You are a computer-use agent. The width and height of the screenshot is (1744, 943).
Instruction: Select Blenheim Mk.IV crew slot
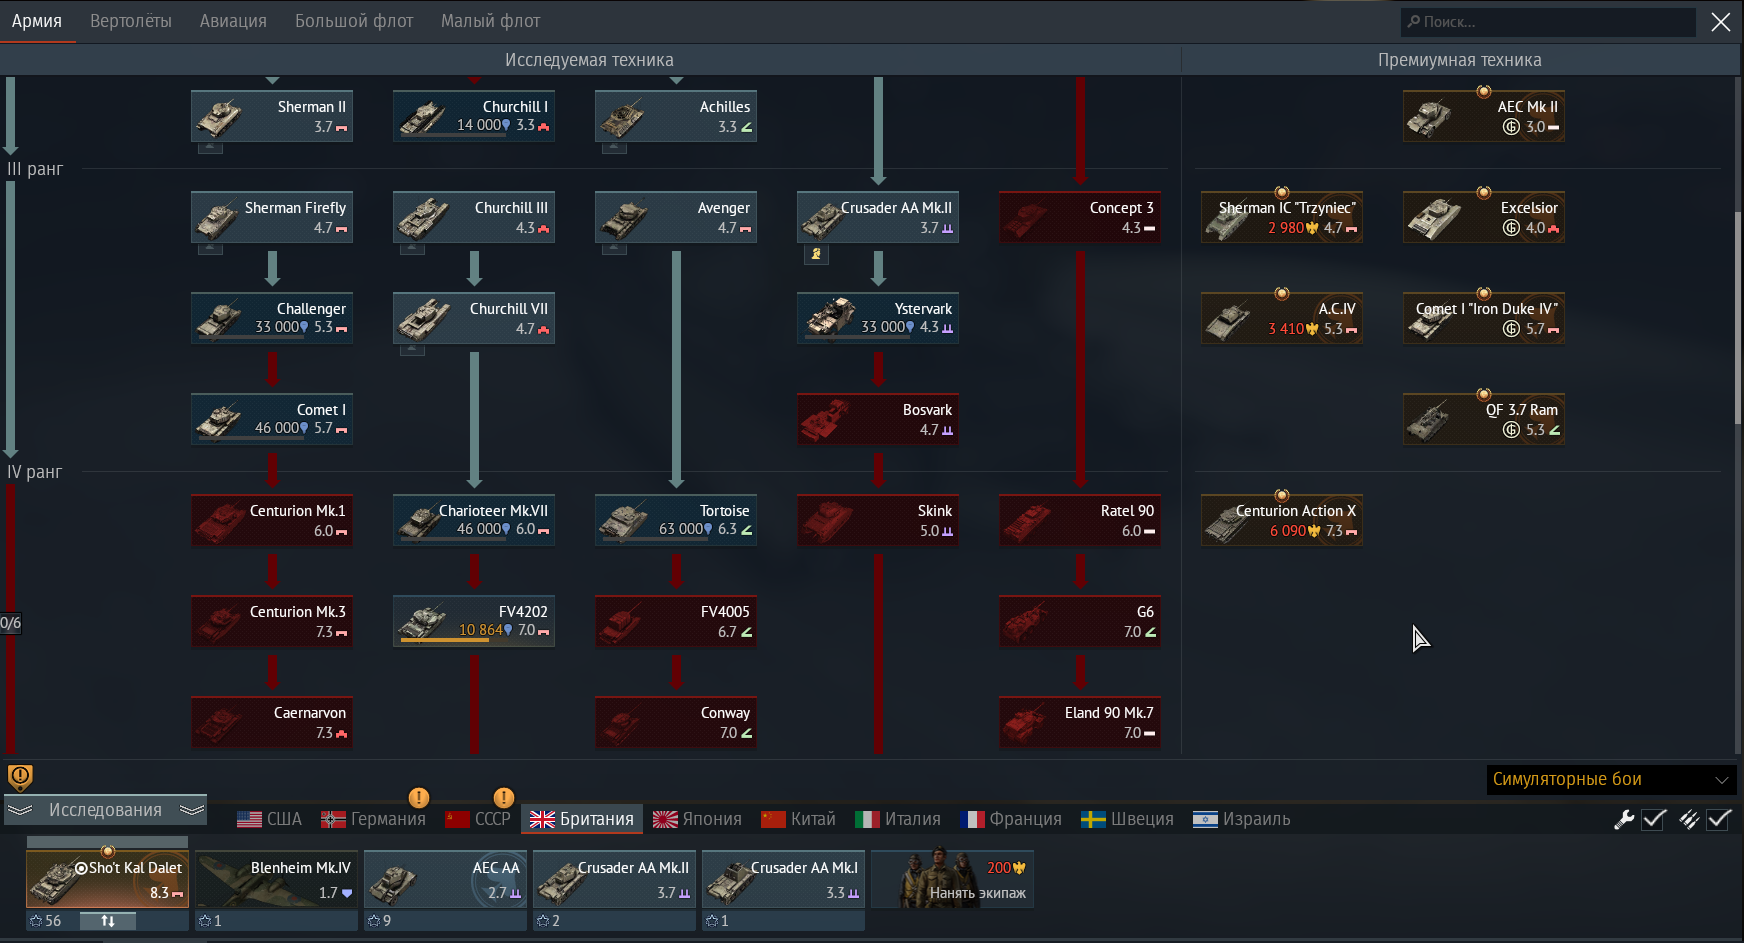pos(276,879)
